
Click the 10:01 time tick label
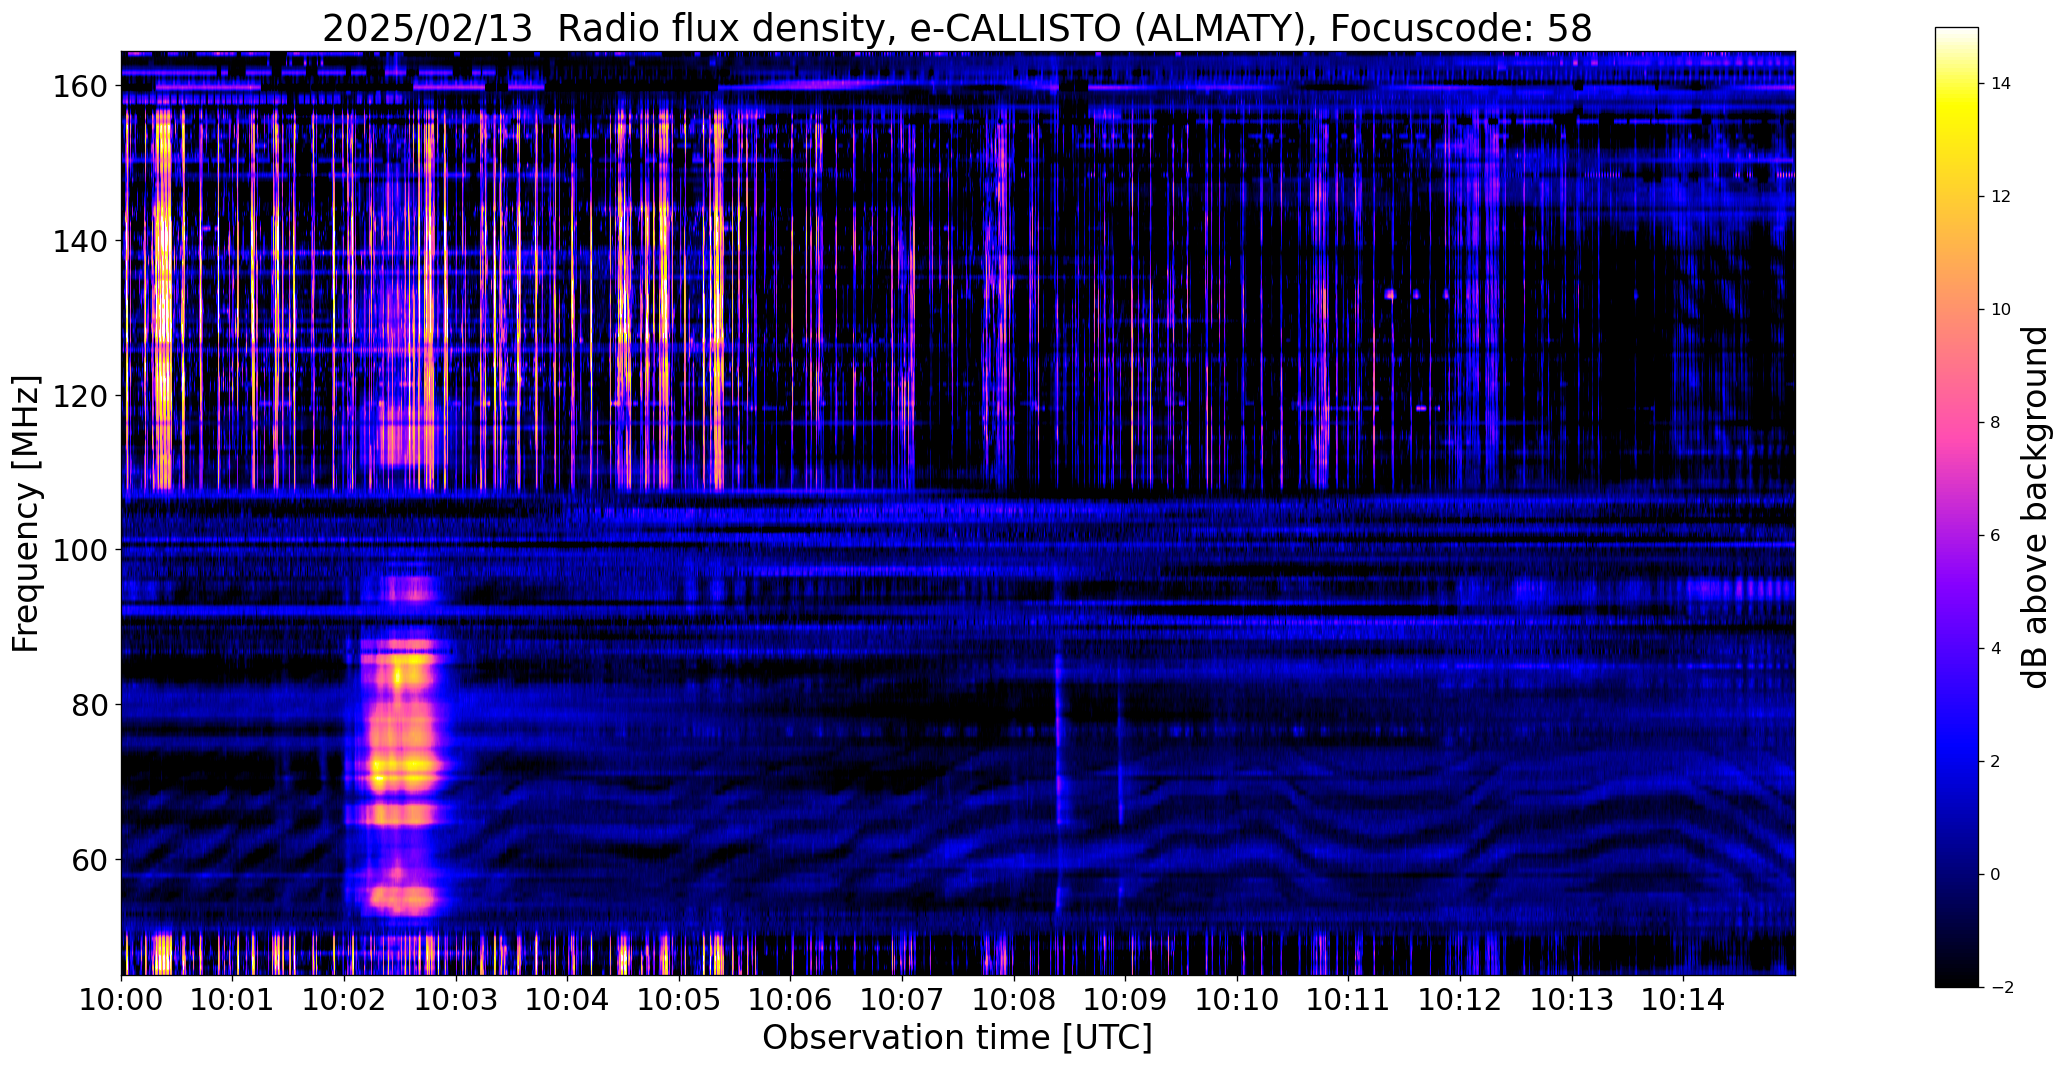[x=233, y=999]
